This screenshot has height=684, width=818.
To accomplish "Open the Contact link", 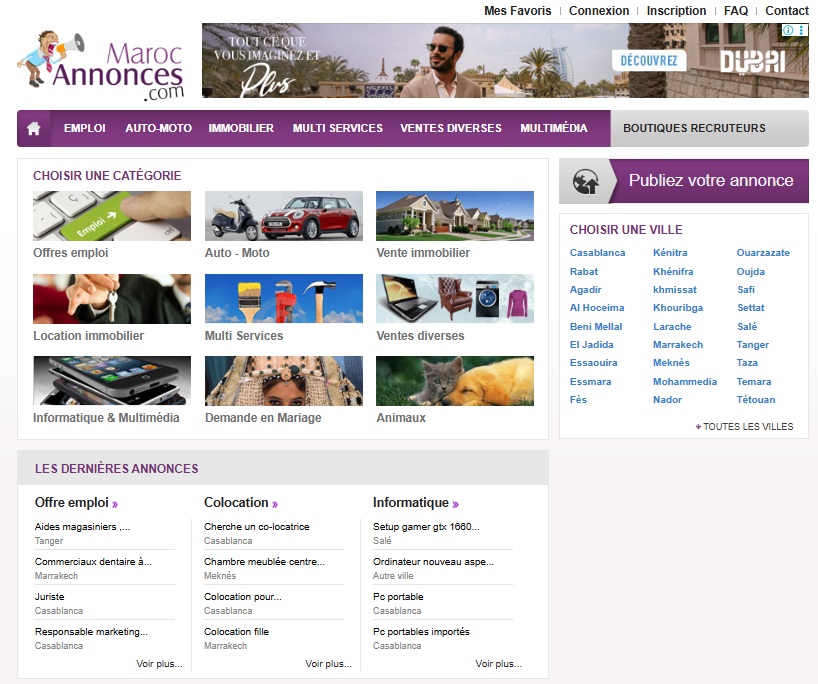I will [787, 11].
